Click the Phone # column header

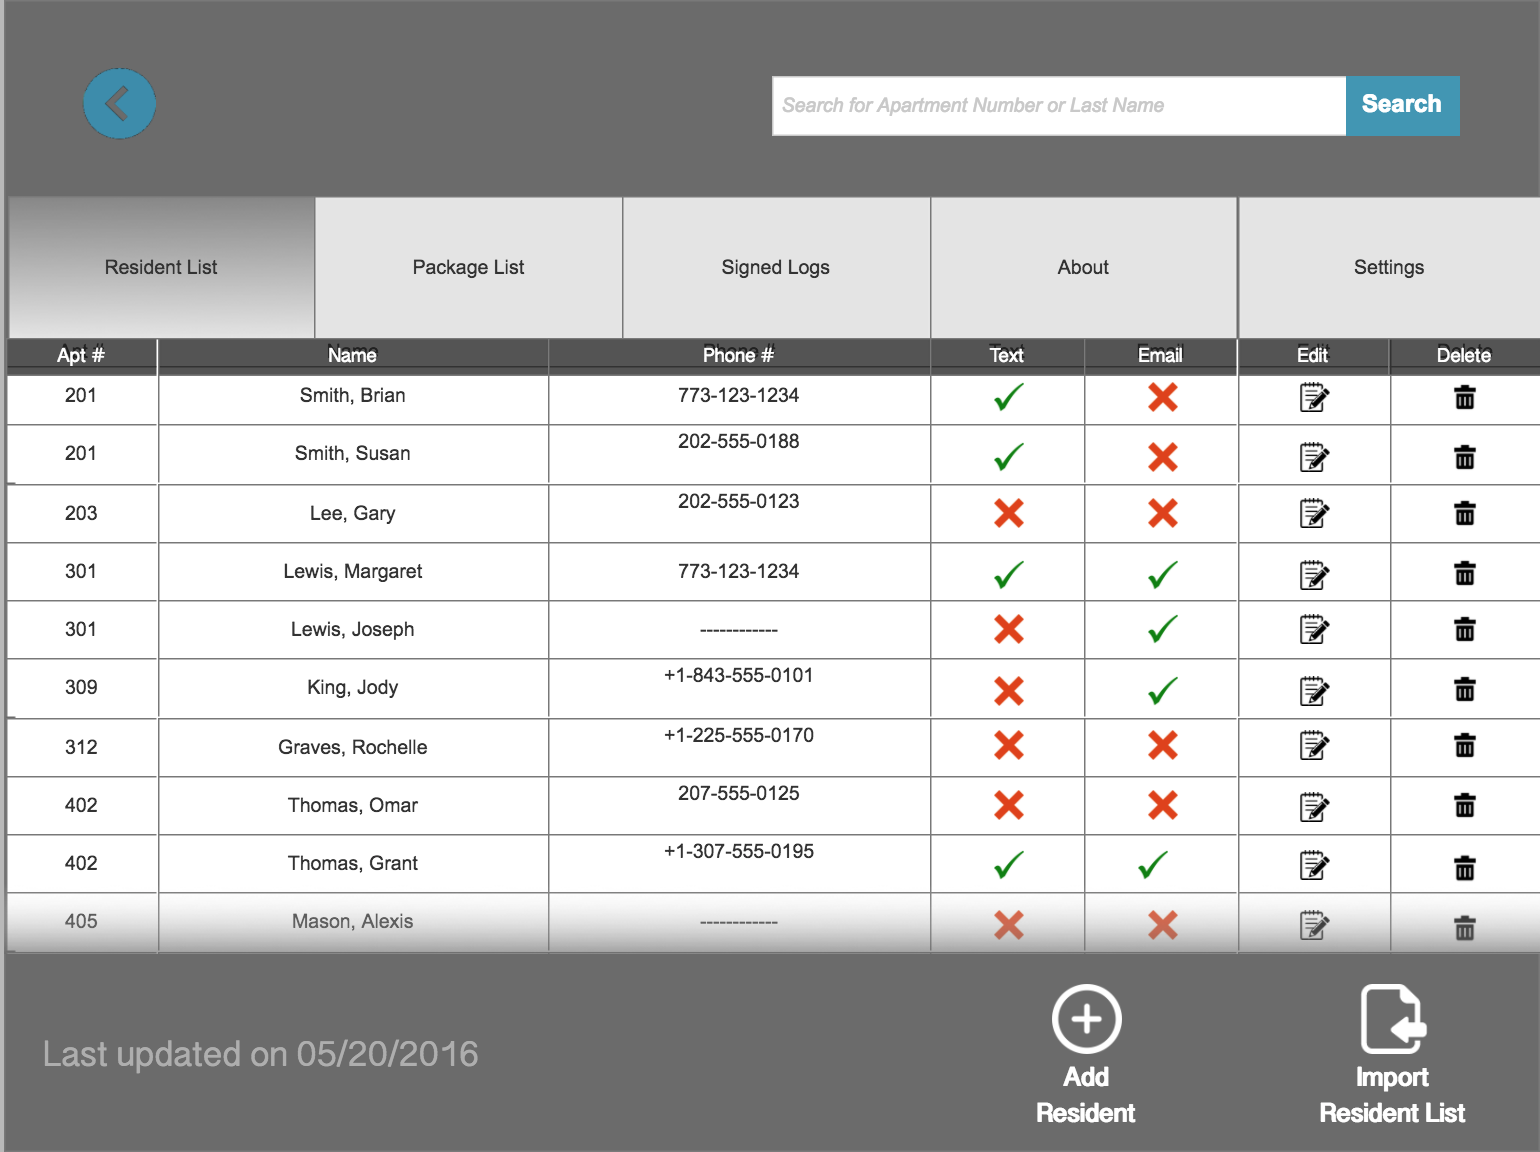[739, 355]
